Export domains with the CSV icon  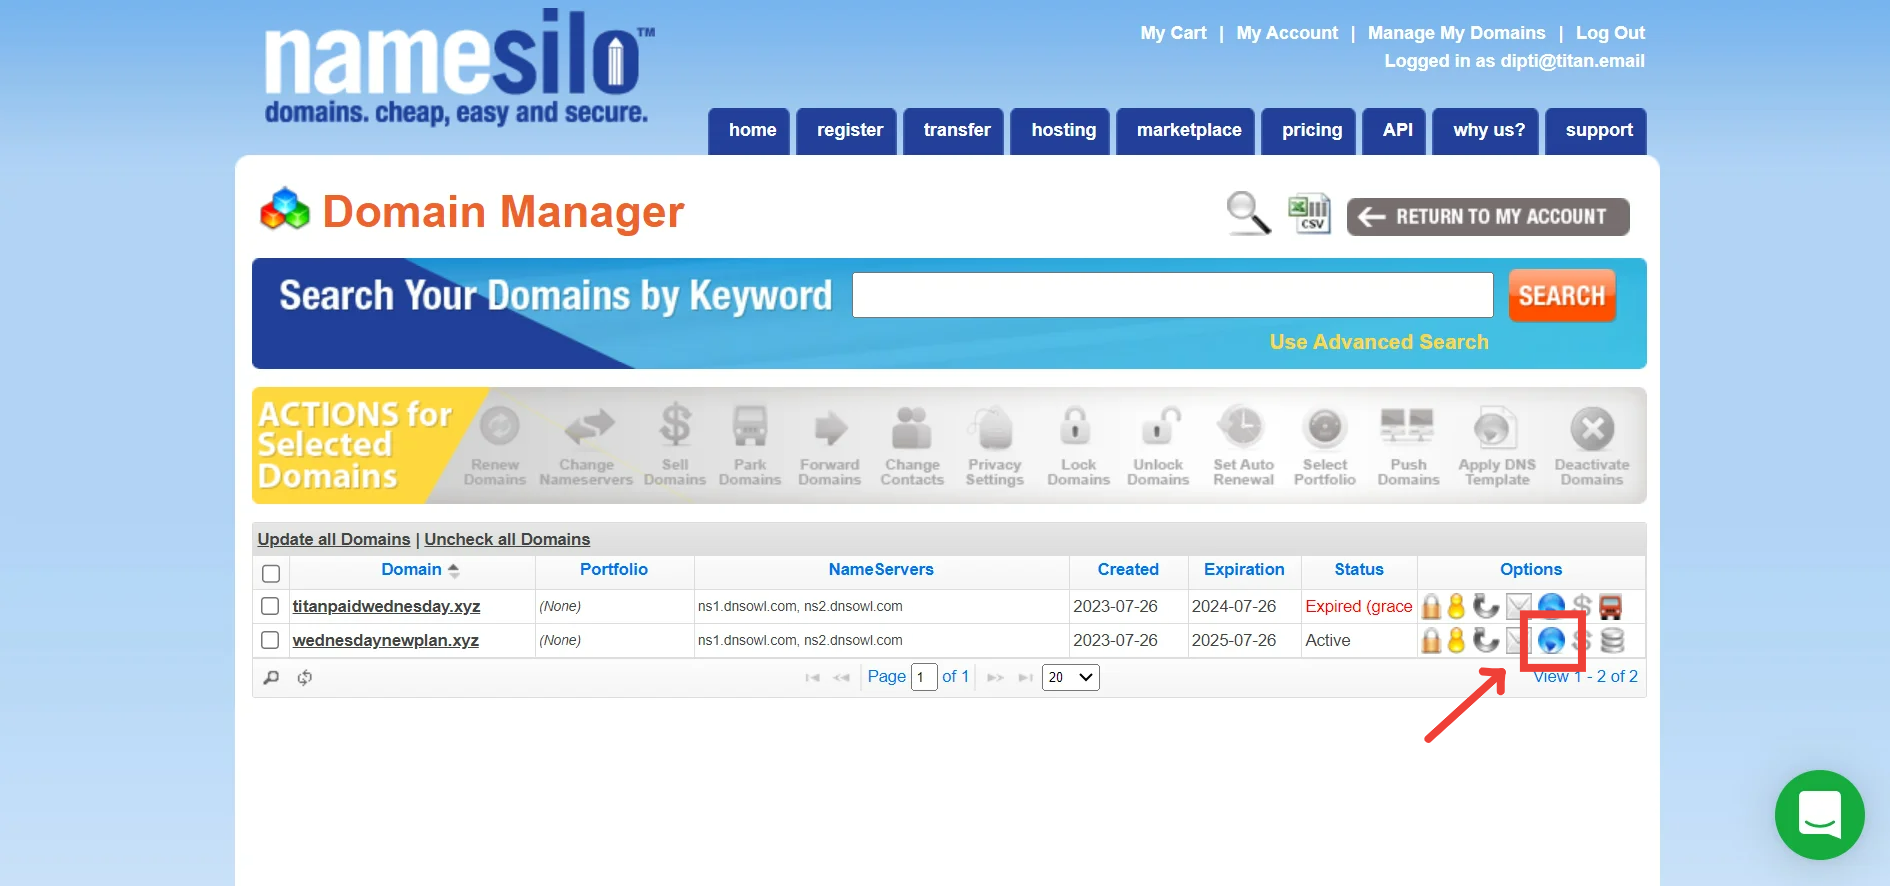pos(1309,212)
